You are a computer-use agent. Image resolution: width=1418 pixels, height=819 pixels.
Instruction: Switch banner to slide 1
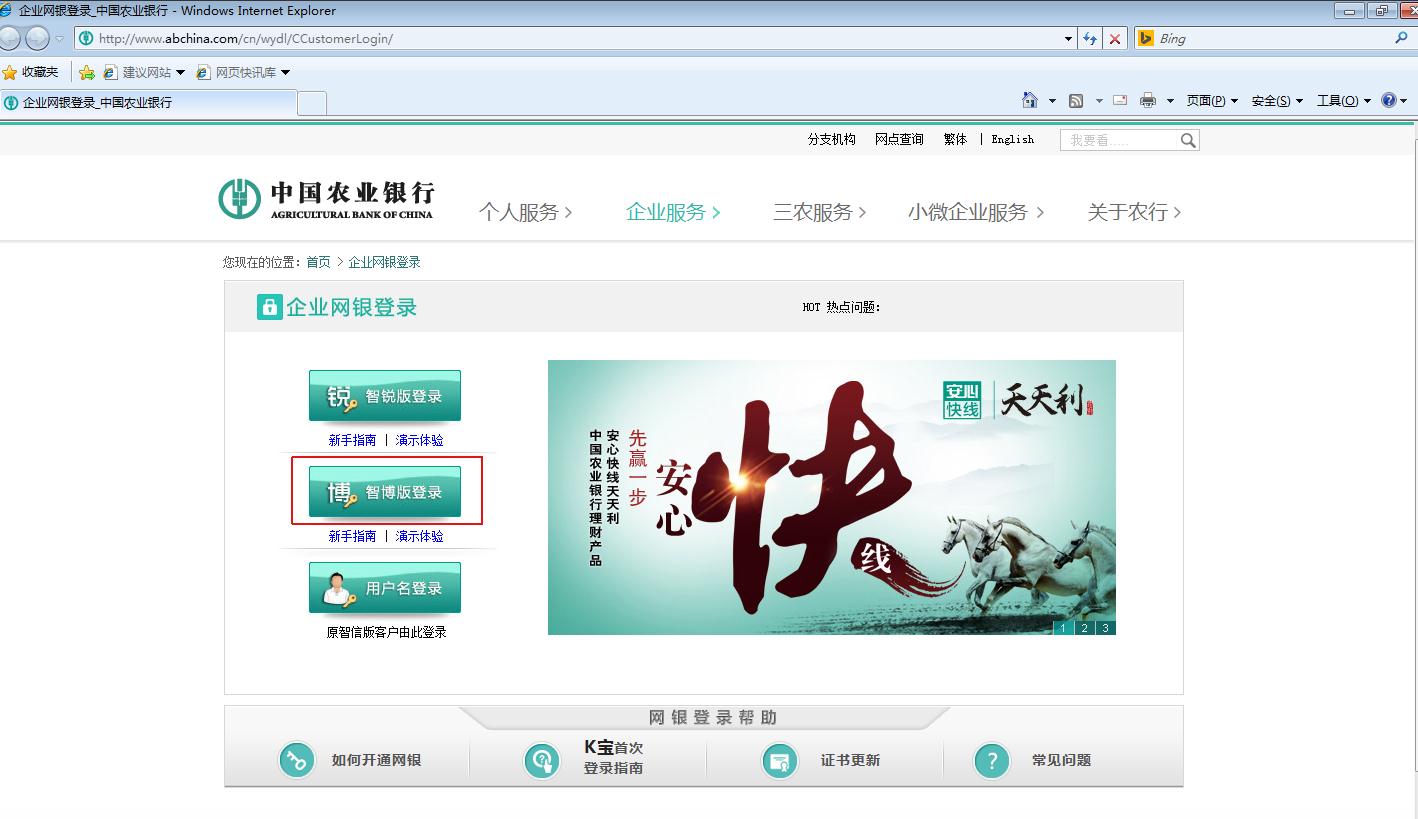coord(1062,628)
